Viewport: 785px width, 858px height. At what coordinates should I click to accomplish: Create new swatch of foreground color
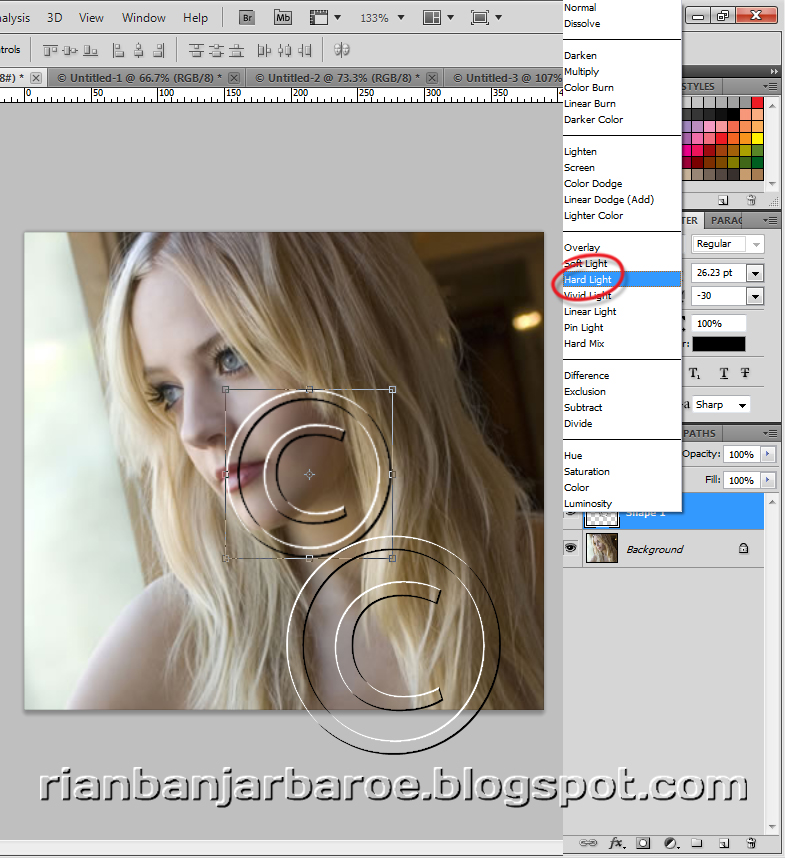point(723,200)
